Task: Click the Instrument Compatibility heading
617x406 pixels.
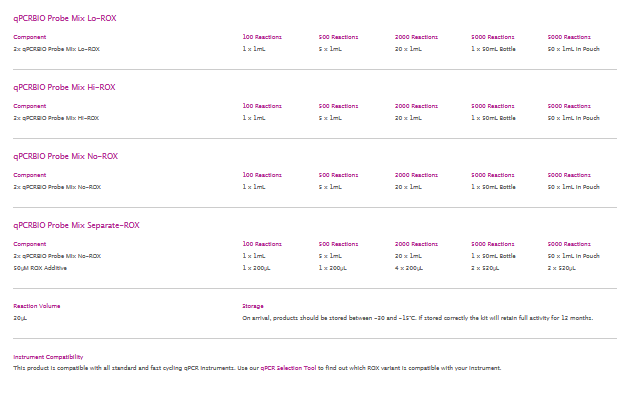Action: coord(48,357)
